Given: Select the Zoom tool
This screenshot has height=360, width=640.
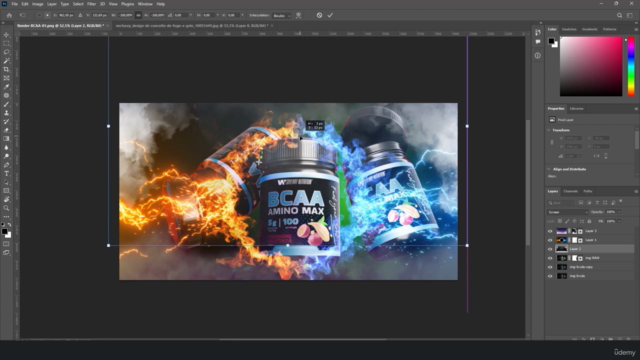Looking at the screenshot, I should tap(6, 208).
